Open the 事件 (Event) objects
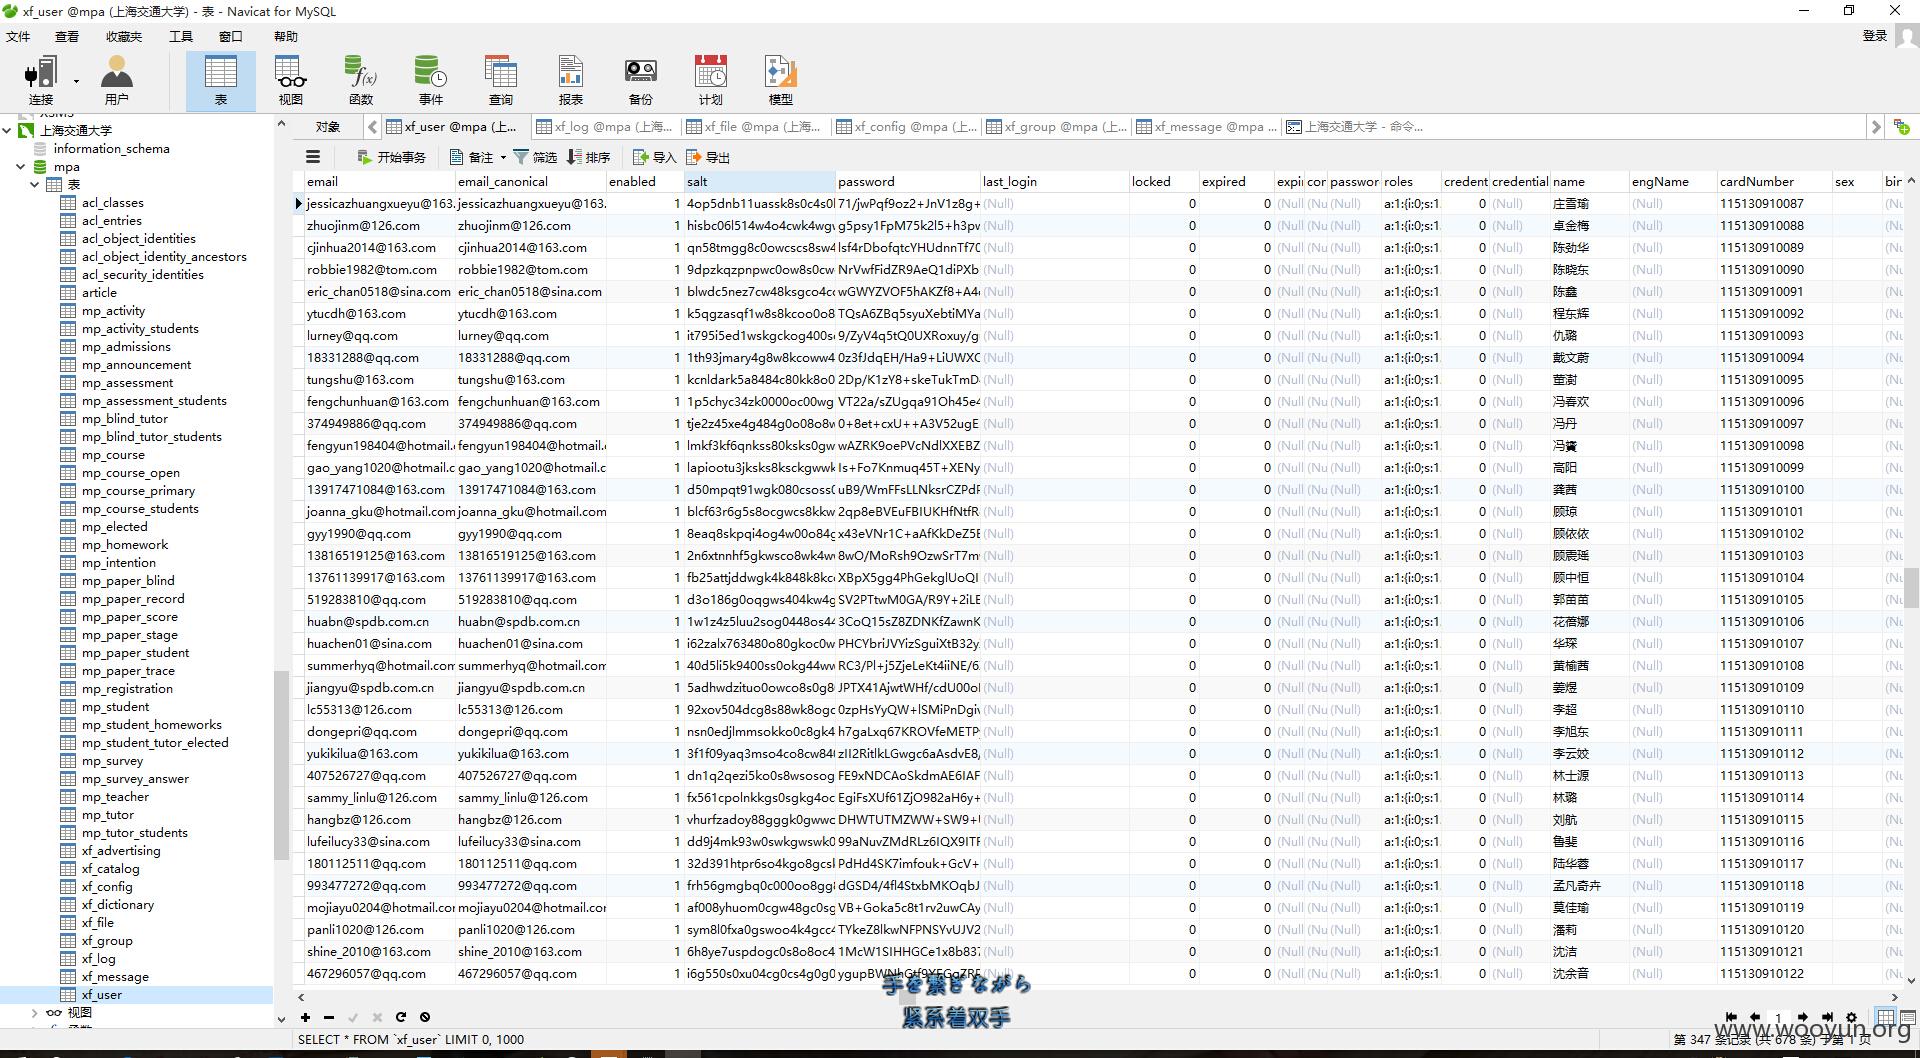This screenshot has height=1058, width=1920. 431,80
